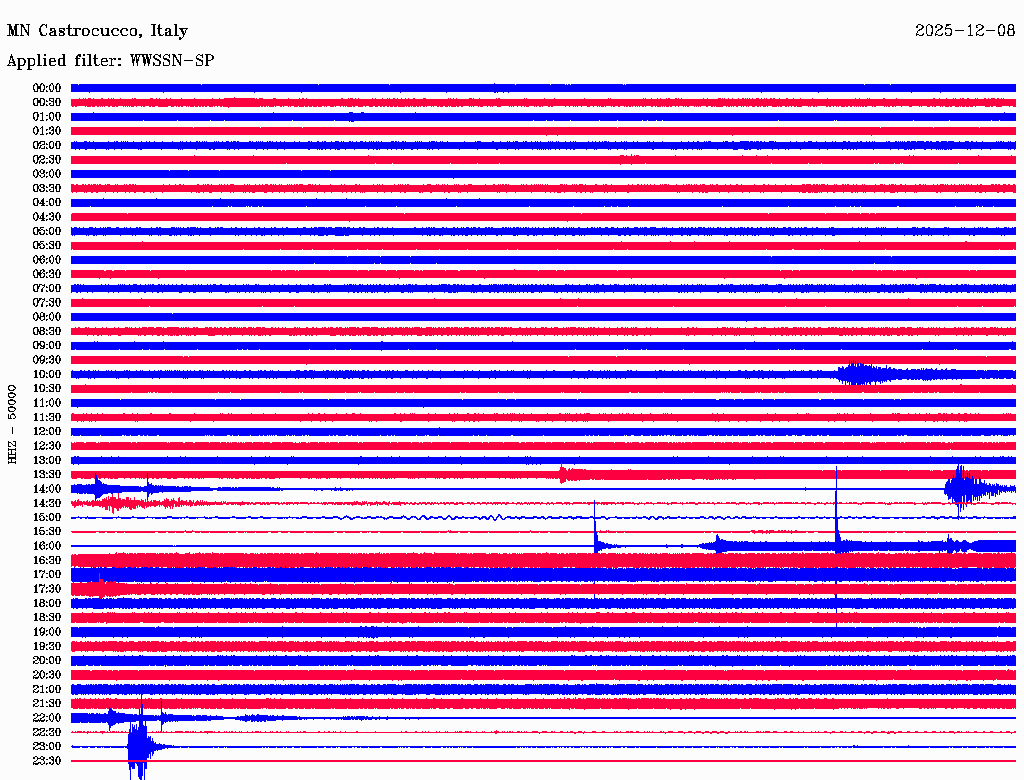This screenshot has height=780, width=1024.
Task: Click the Applied filter: WWSSN-SP label
Action: [x=110, y=60]
